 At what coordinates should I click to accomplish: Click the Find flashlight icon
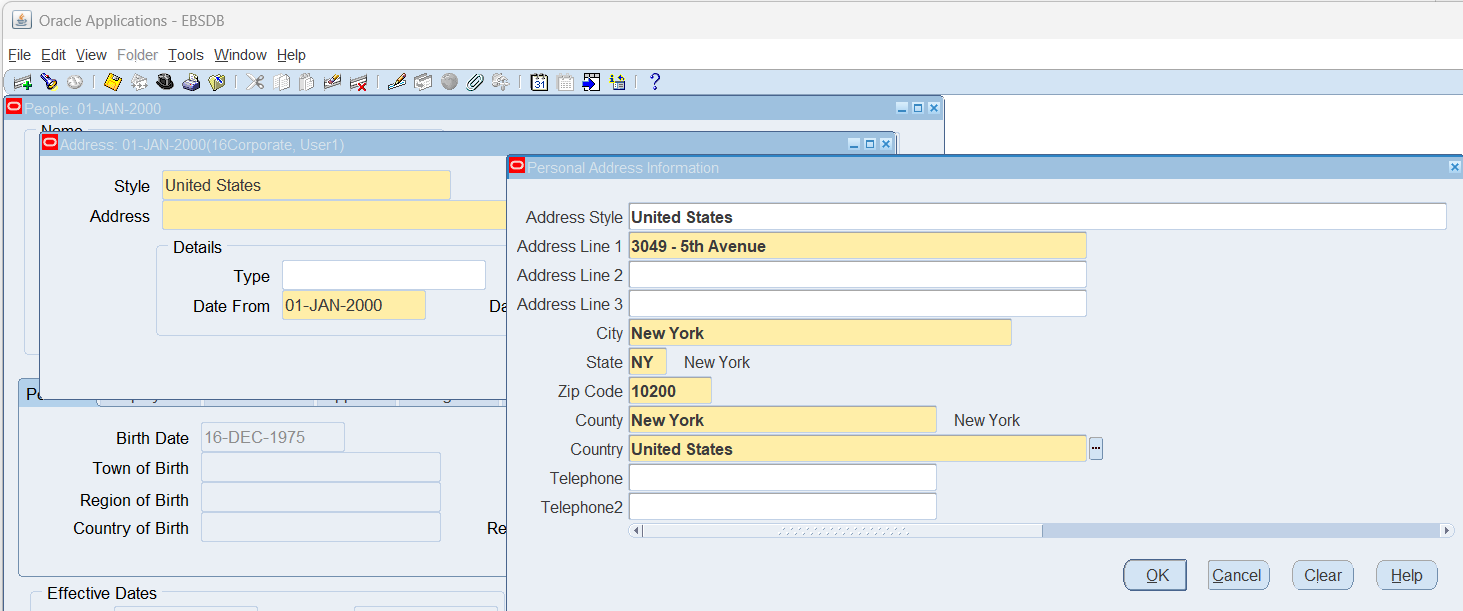point(48,83)
